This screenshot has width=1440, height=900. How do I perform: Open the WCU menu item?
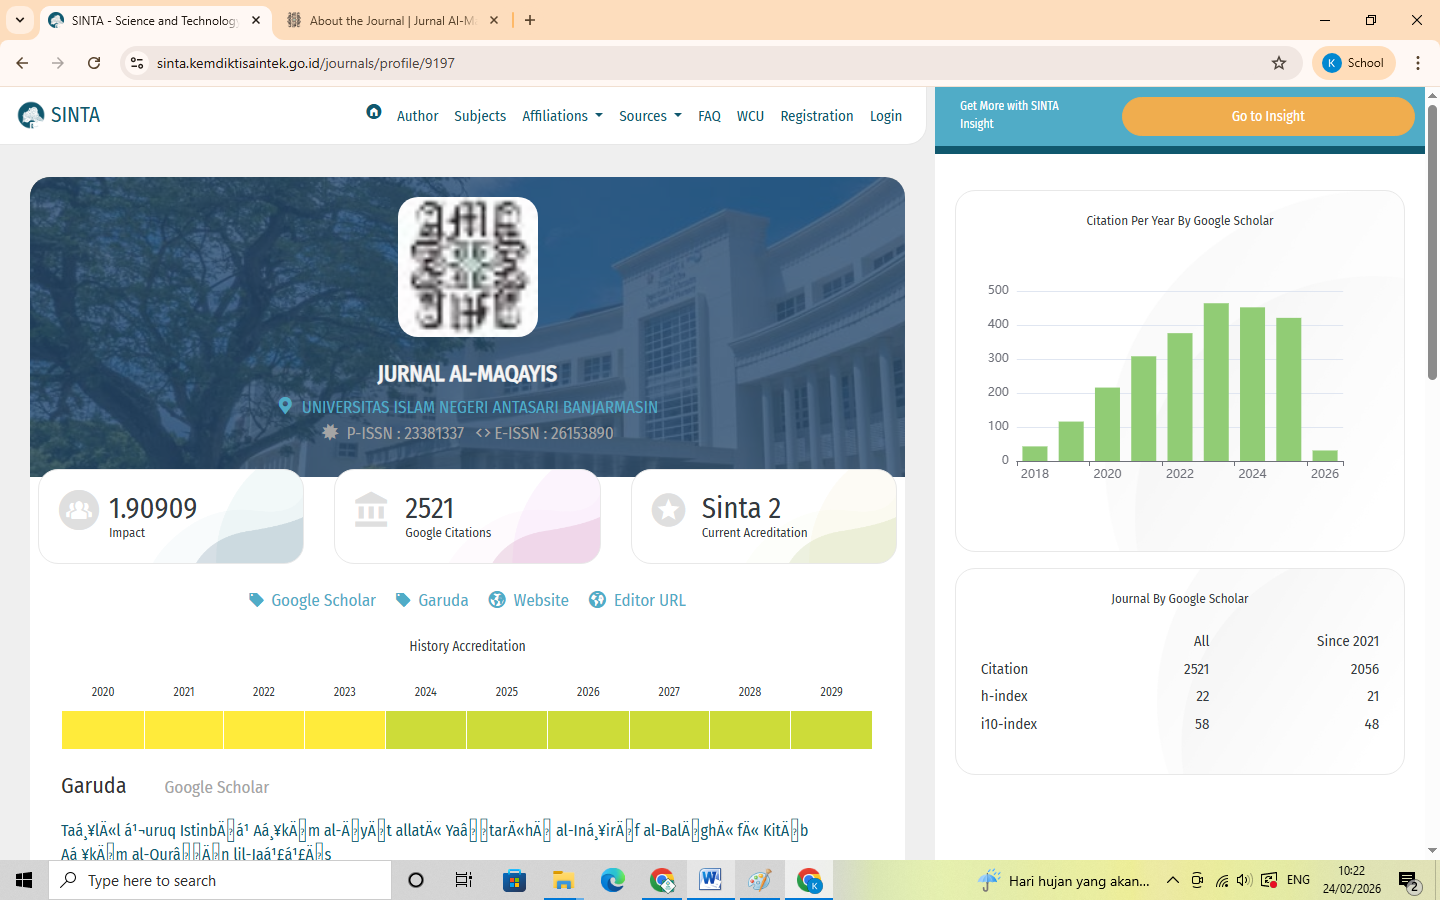click(750, 116)
